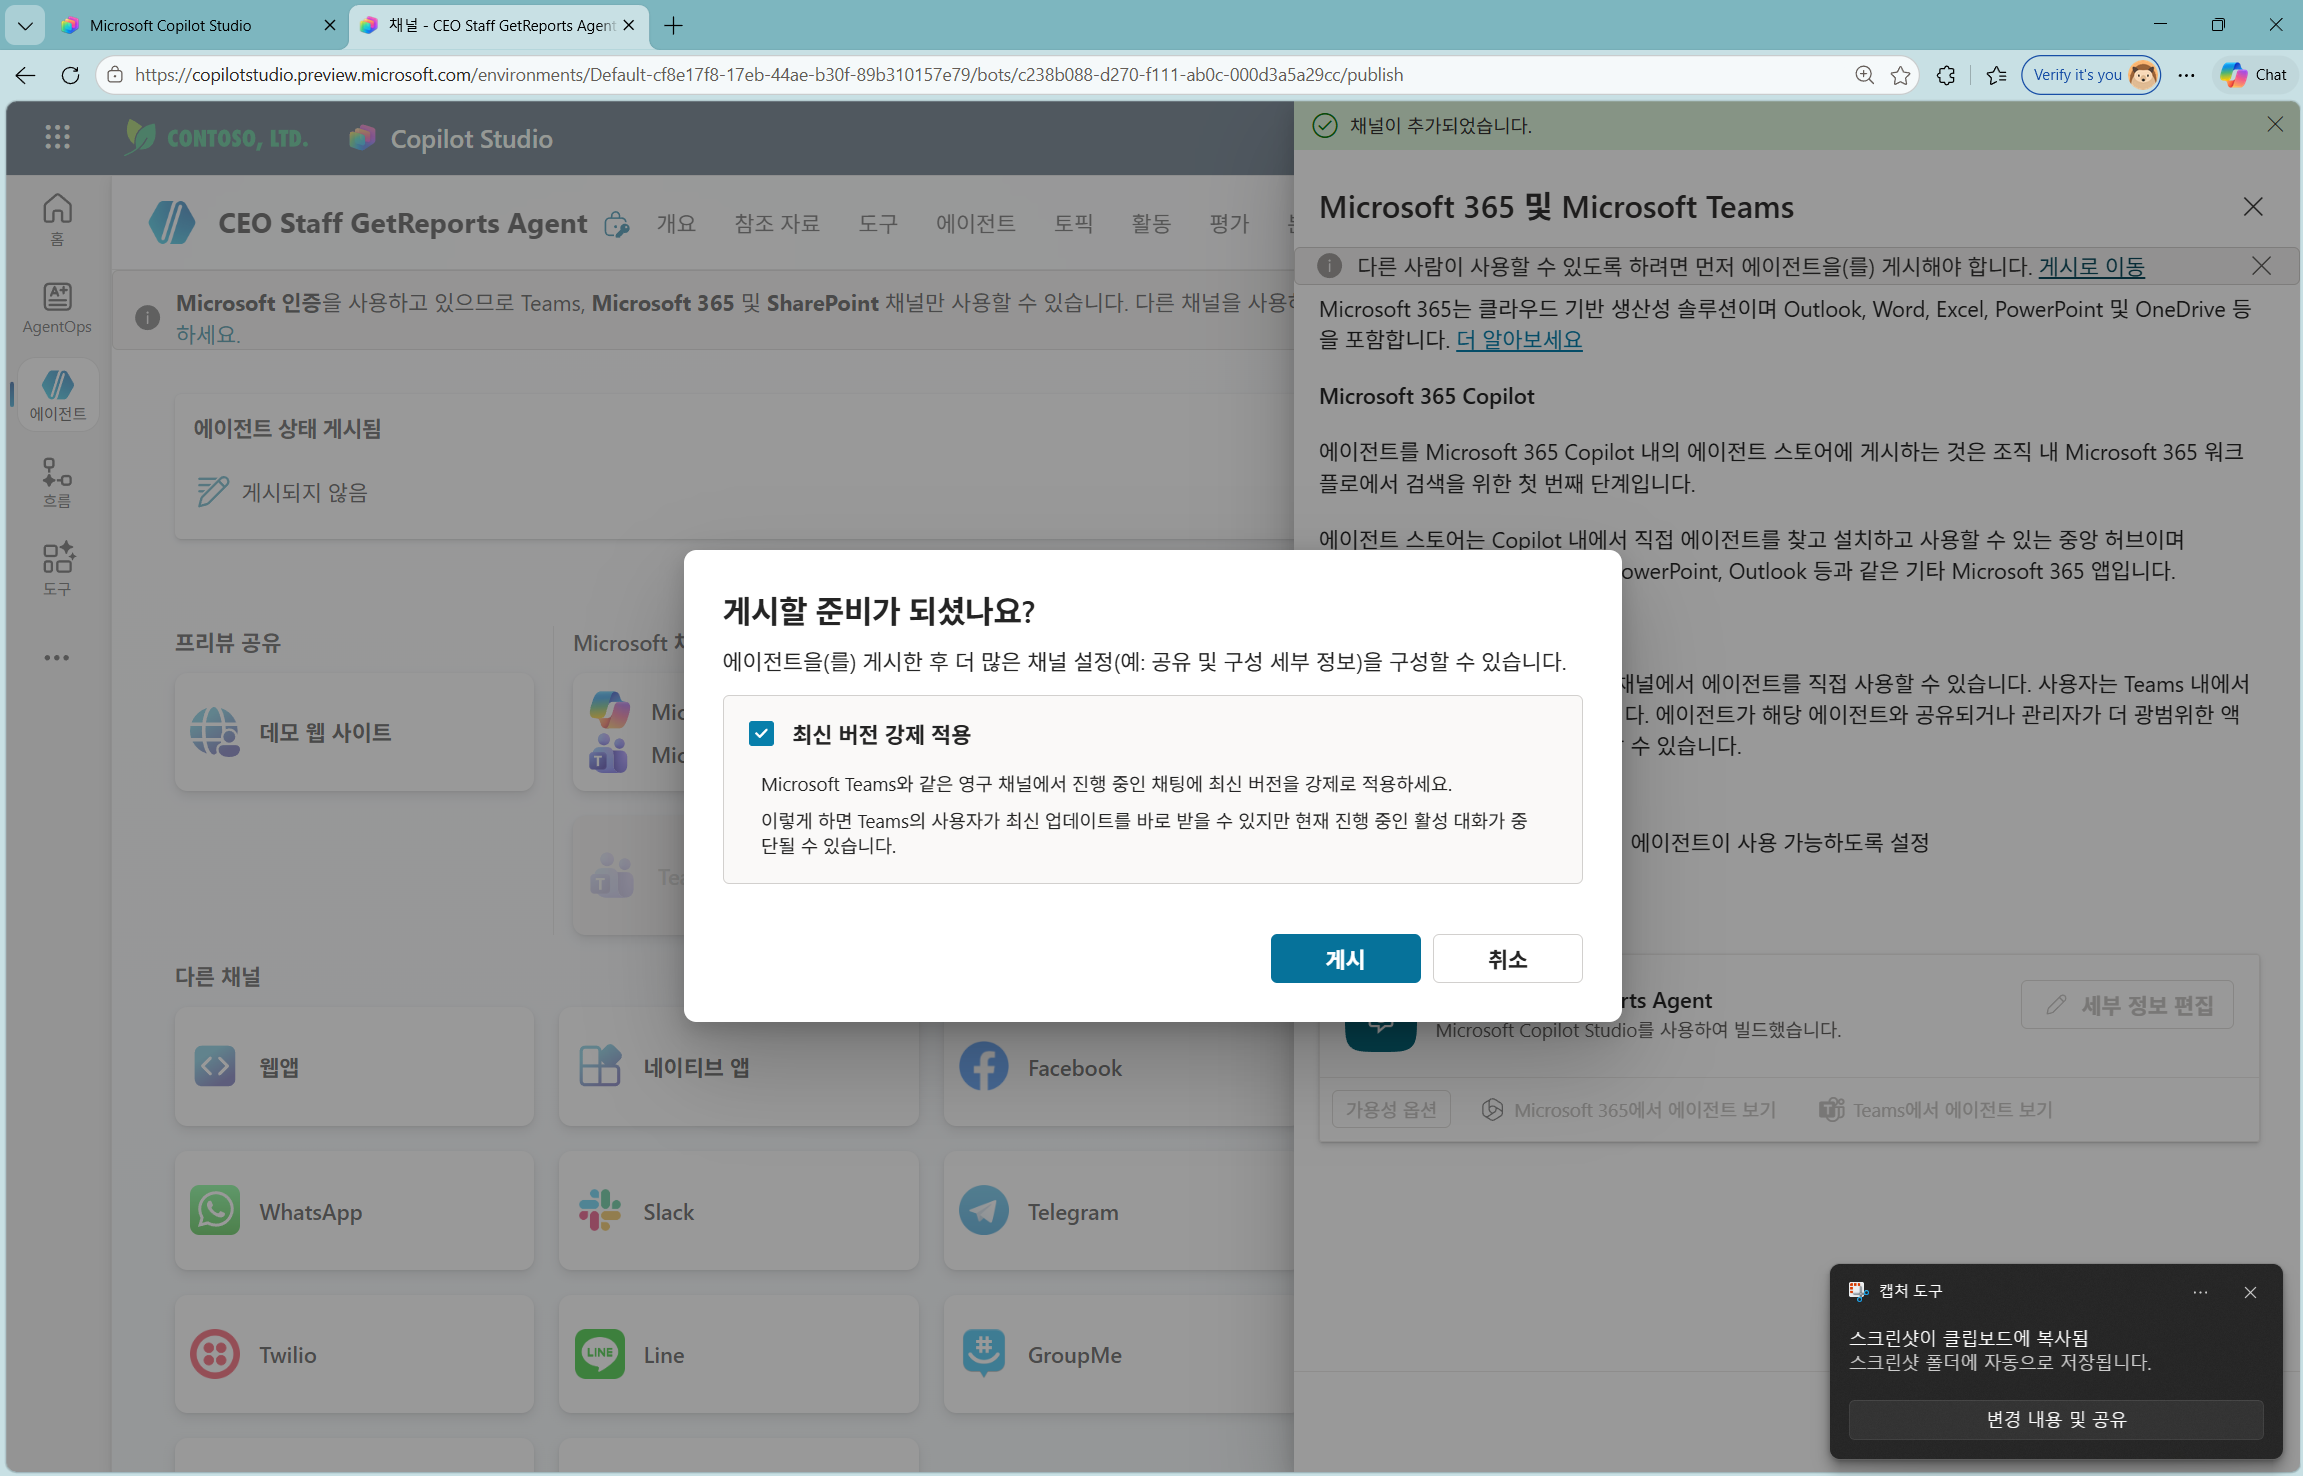Close the Microsoft Copilot Studio browser tab
The height and width of the screenshot is (1476, 2303).
(329, 25)
